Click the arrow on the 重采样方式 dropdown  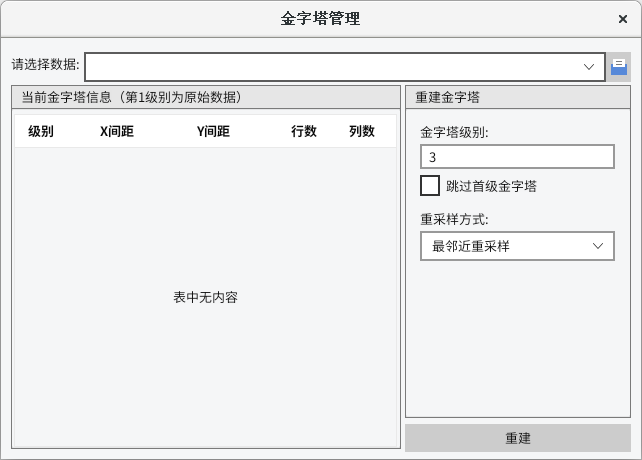click(x=598, y=246)
